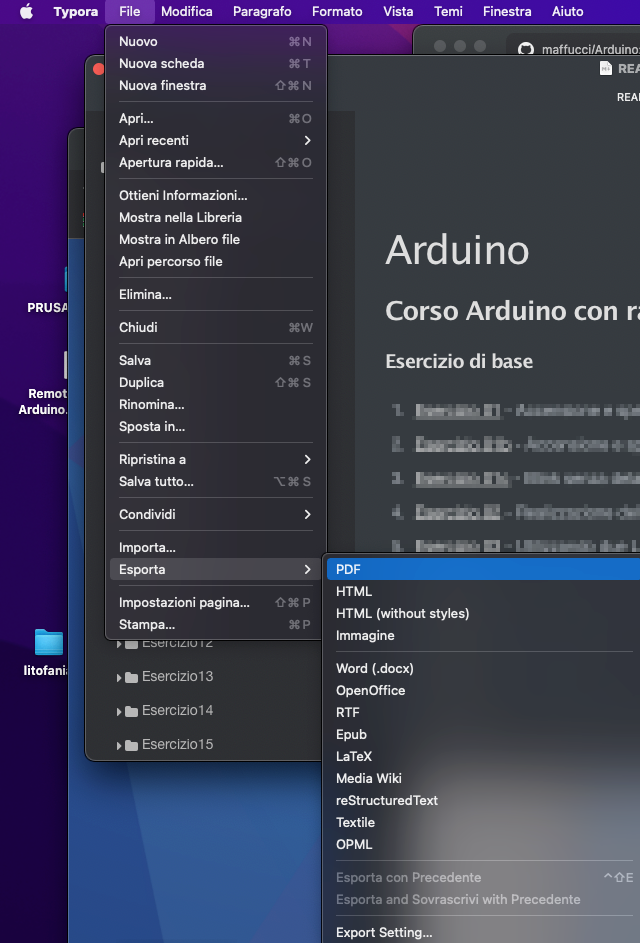Click the README markdown file icon in title bar

(606, 68)
